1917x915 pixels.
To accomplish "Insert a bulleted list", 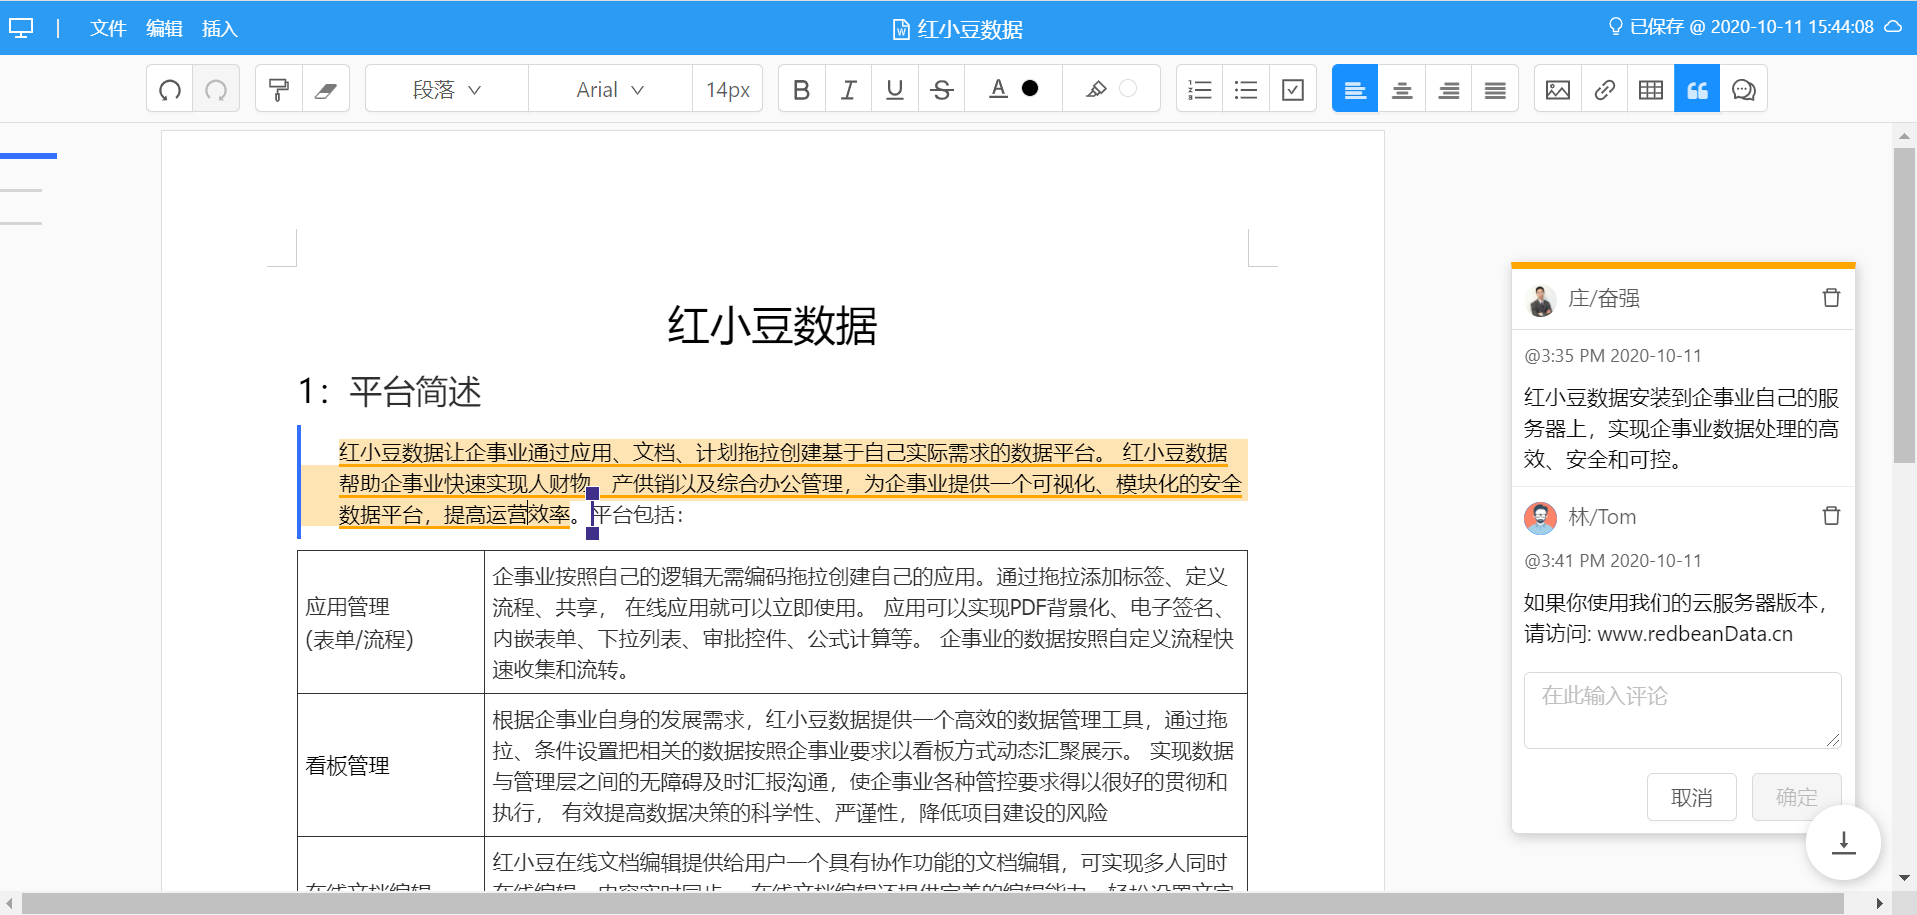I will tap(1246, 90).
